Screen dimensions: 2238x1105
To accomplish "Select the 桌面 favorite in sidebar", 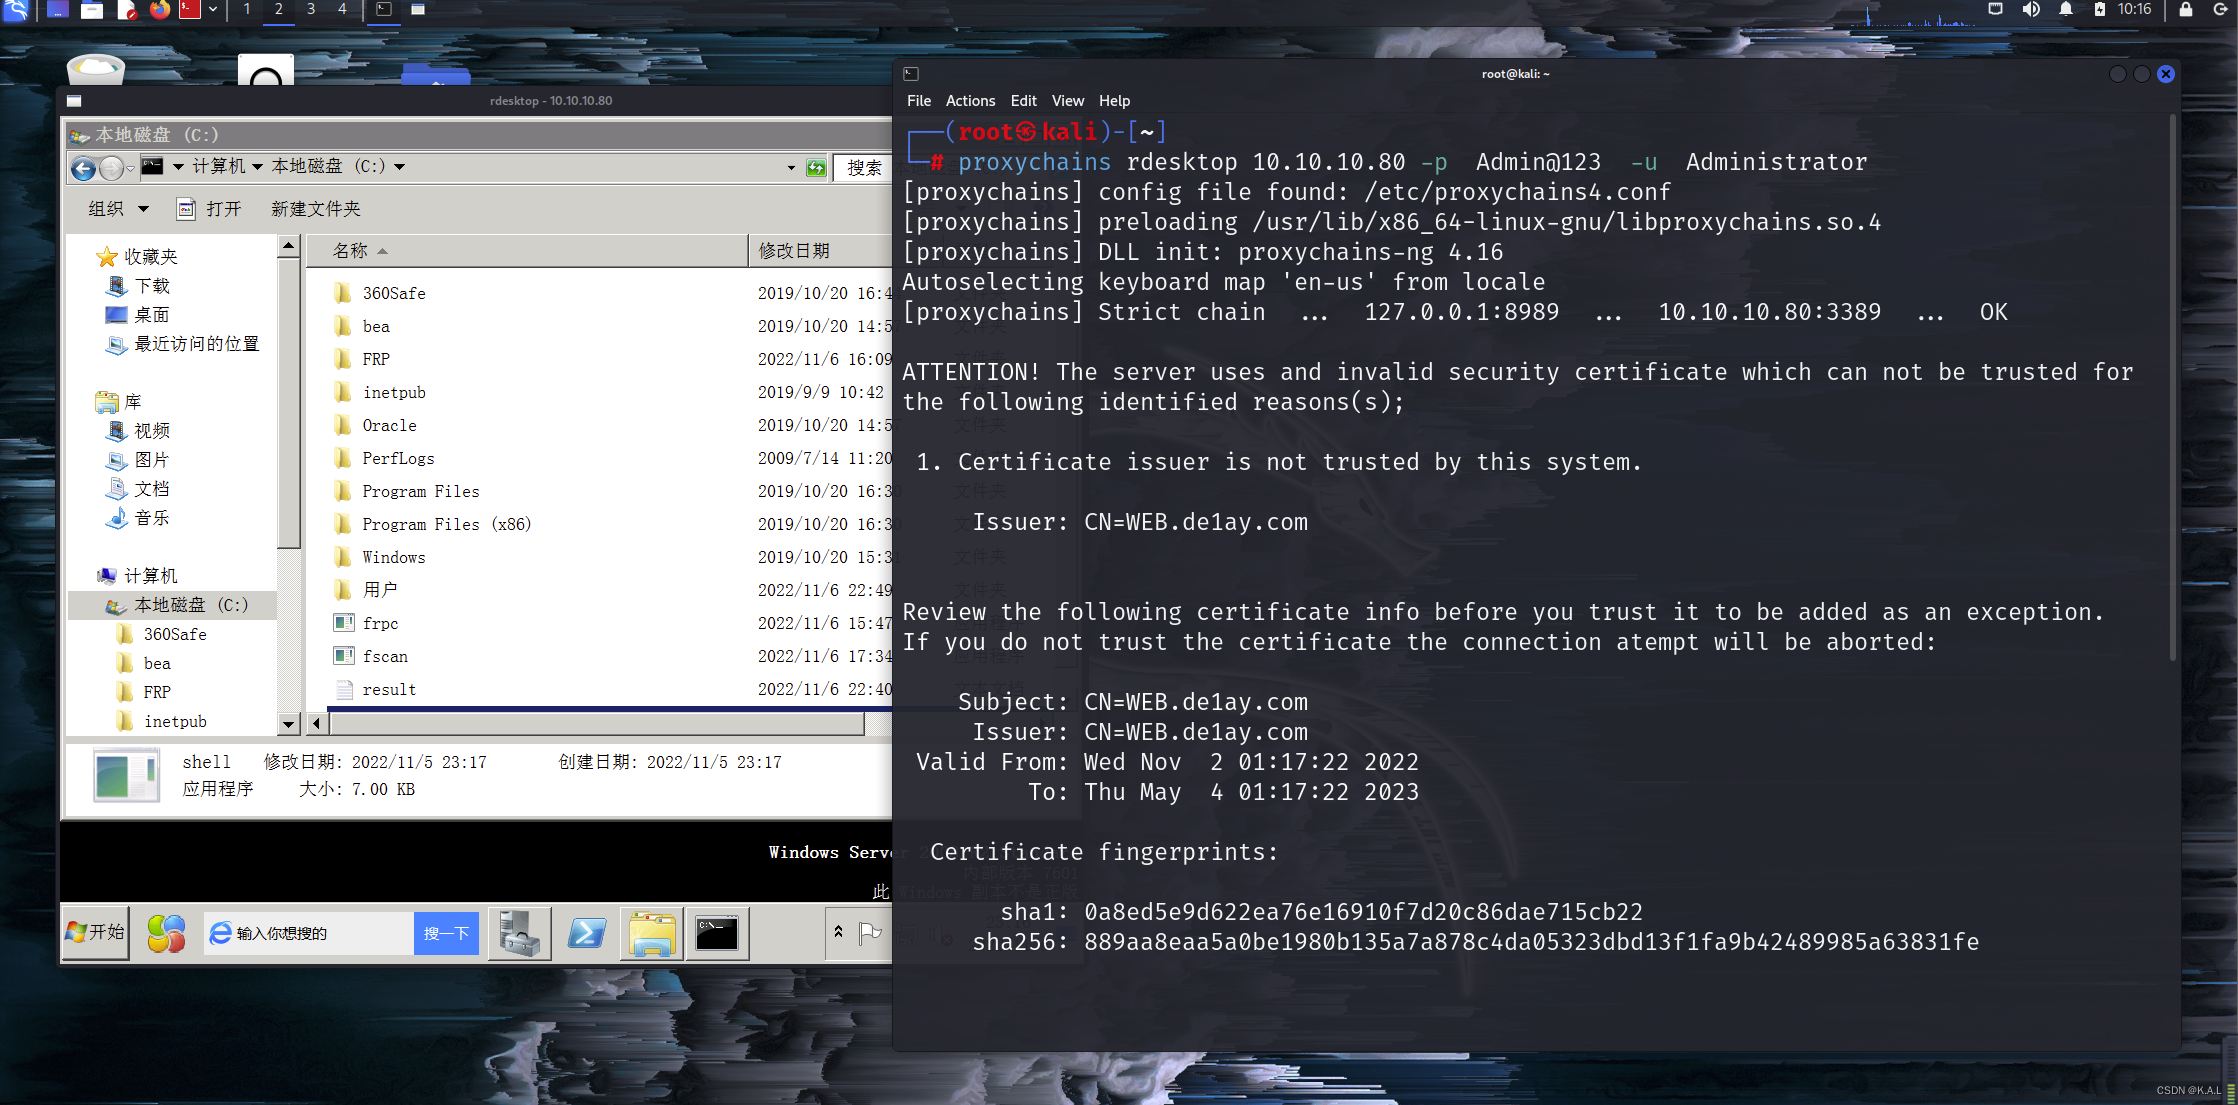I will pos(151,315).
